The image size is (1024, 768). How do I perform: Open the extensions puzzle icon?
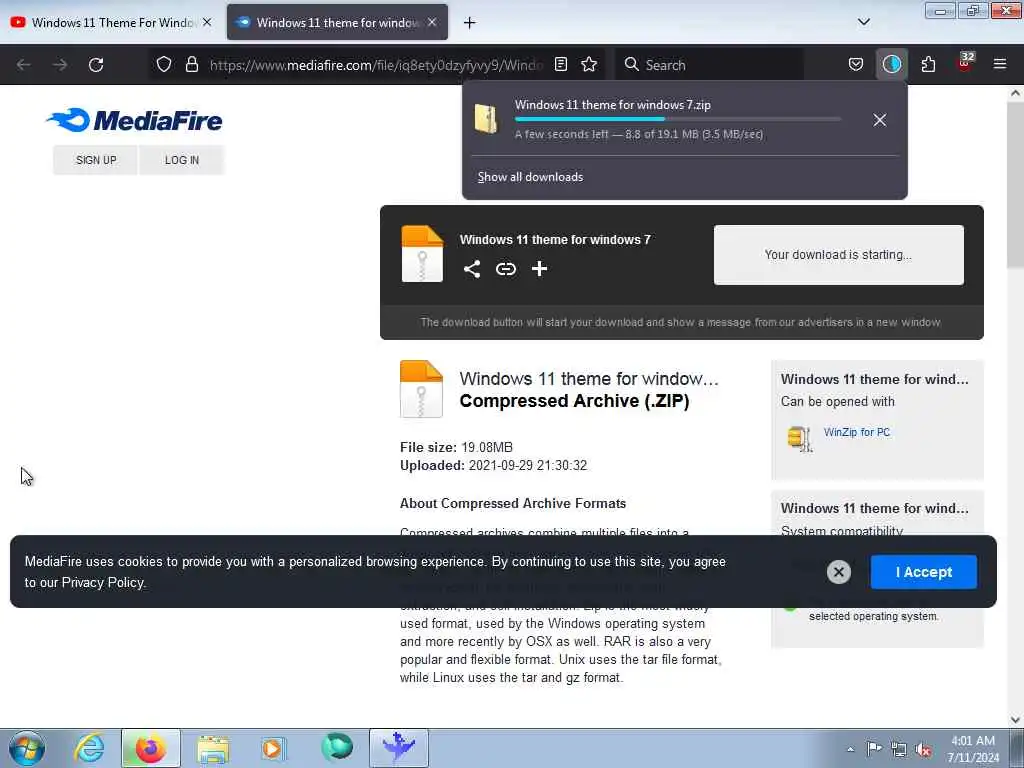click(928, 64)
